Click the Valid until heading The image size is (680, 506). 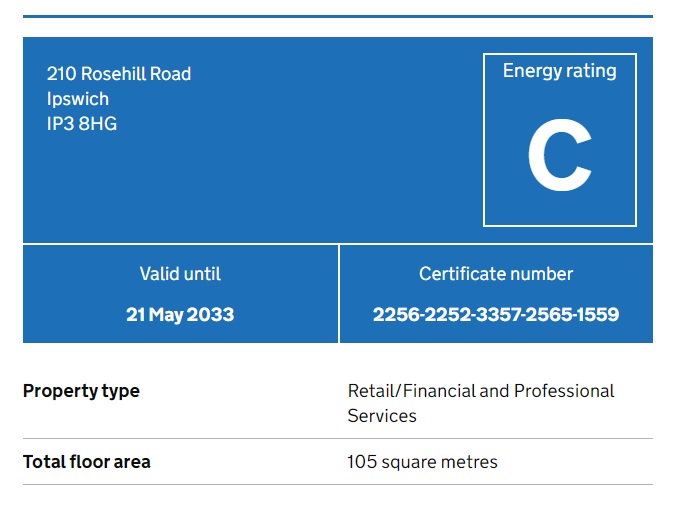180,274
